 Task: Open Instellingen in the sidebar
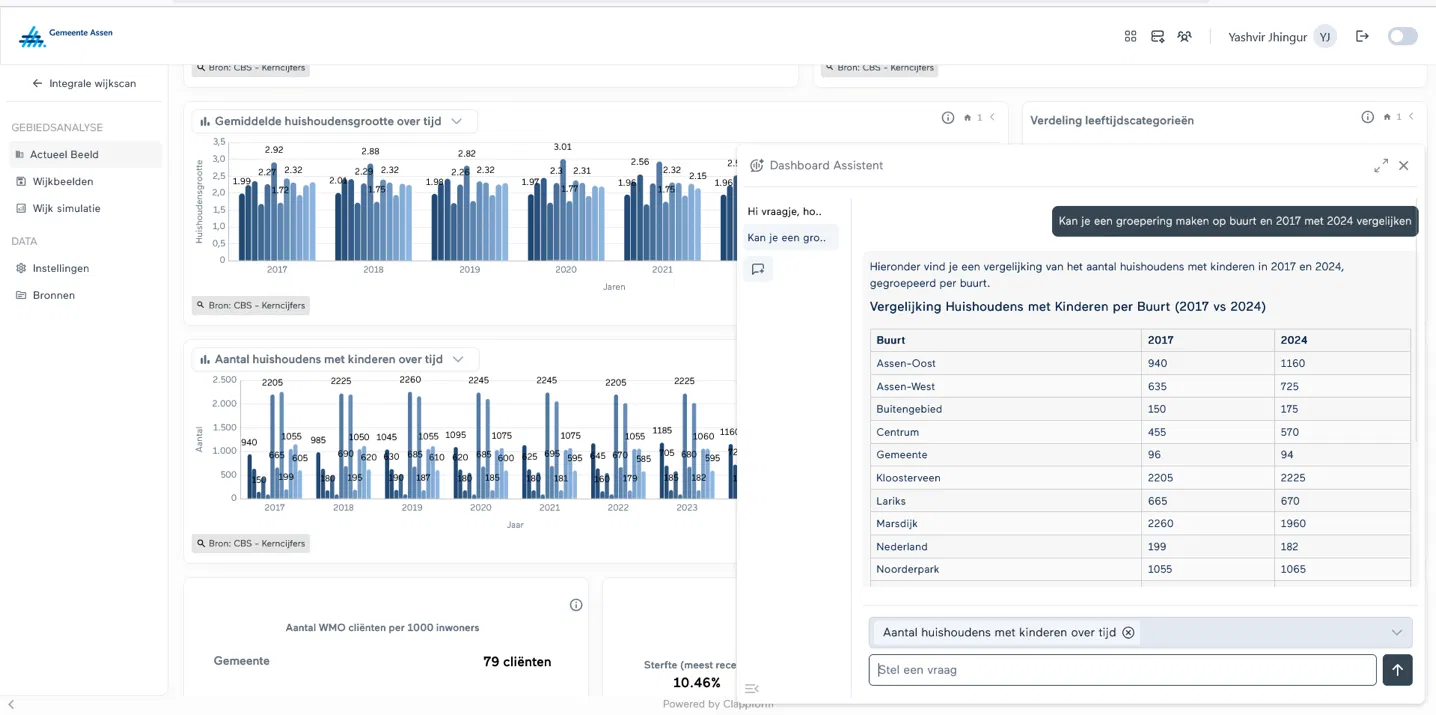click(60, 269)
